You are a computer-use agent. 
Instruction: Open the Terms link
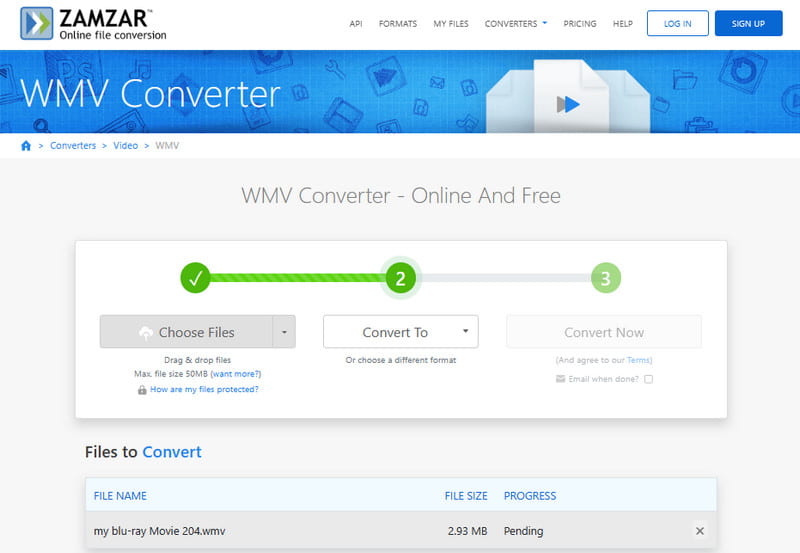pos(638,360)
